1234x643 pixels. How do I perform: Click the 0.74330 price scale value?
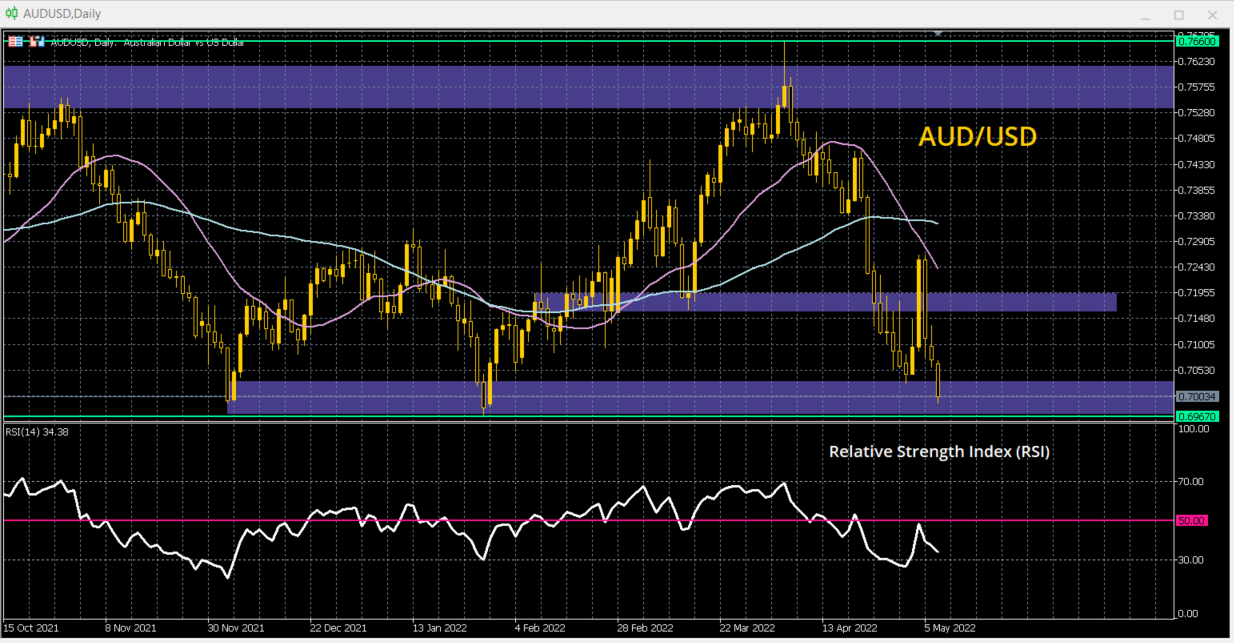1196,164
